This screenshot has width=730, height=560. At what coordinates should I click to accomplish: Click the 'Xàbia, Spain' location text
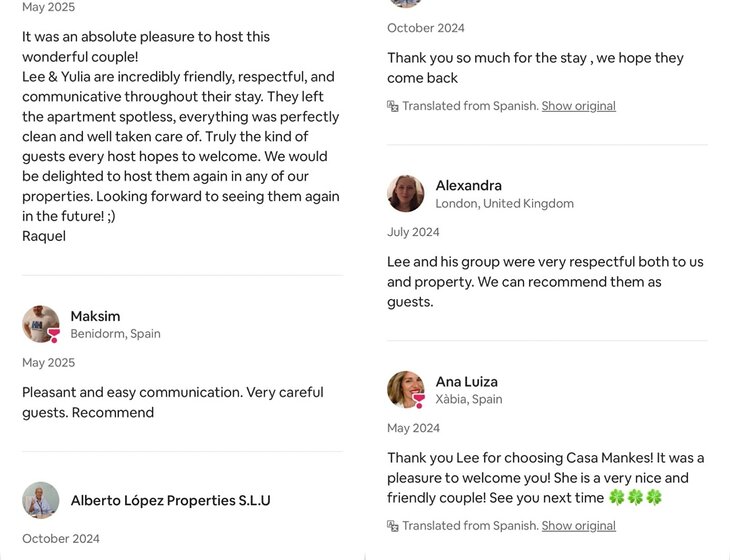pyautogui.click(x=468, y=399)
